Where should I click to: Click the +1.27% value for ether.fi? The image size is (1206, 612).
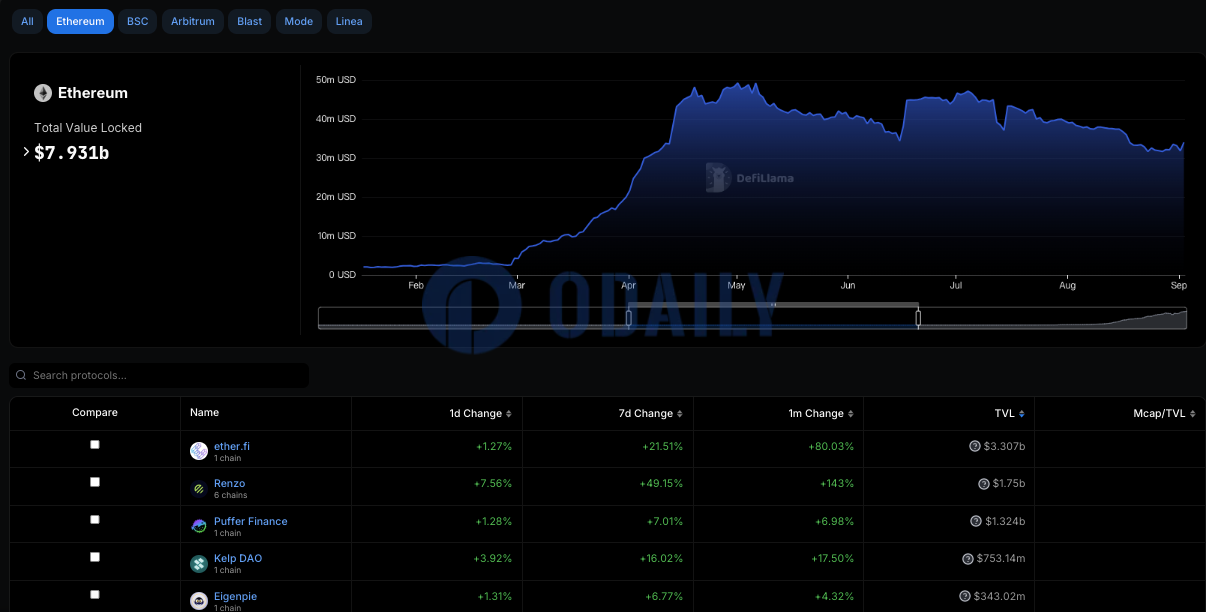[x=494, y=446]
